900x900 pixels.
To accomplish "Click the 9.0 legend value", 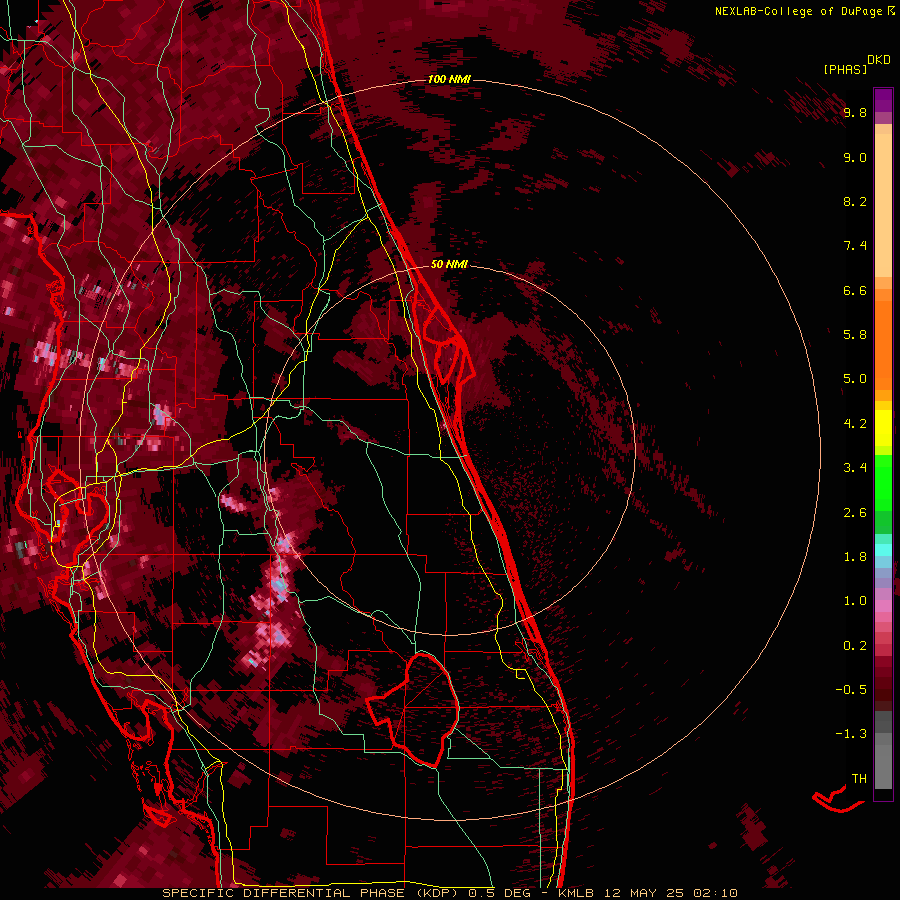I will (x=855, y=157).
